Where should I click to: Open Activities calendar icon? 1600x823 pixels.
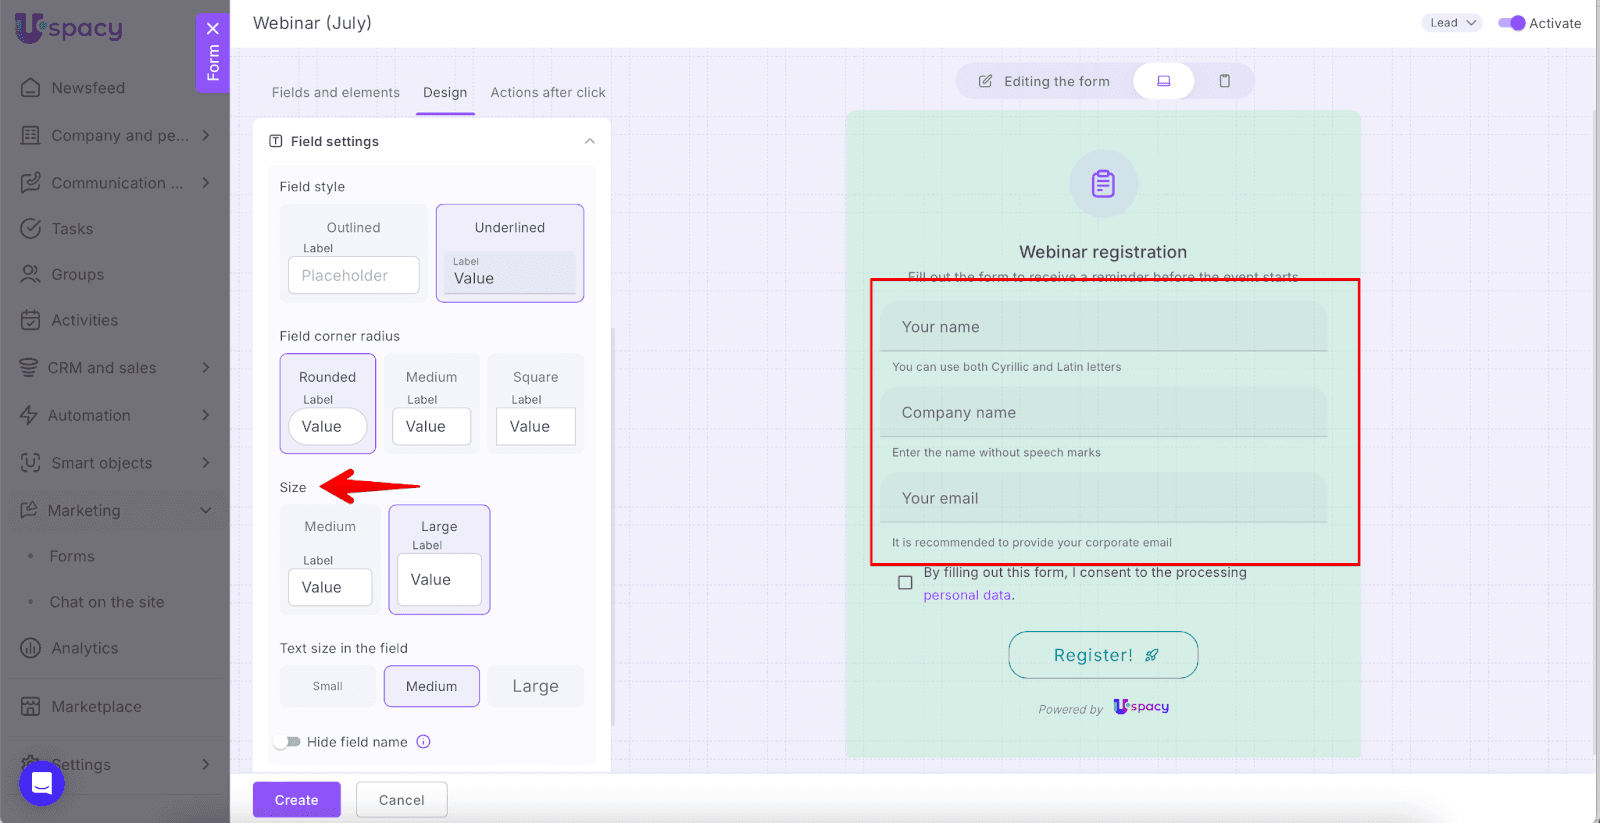(31, 320)
